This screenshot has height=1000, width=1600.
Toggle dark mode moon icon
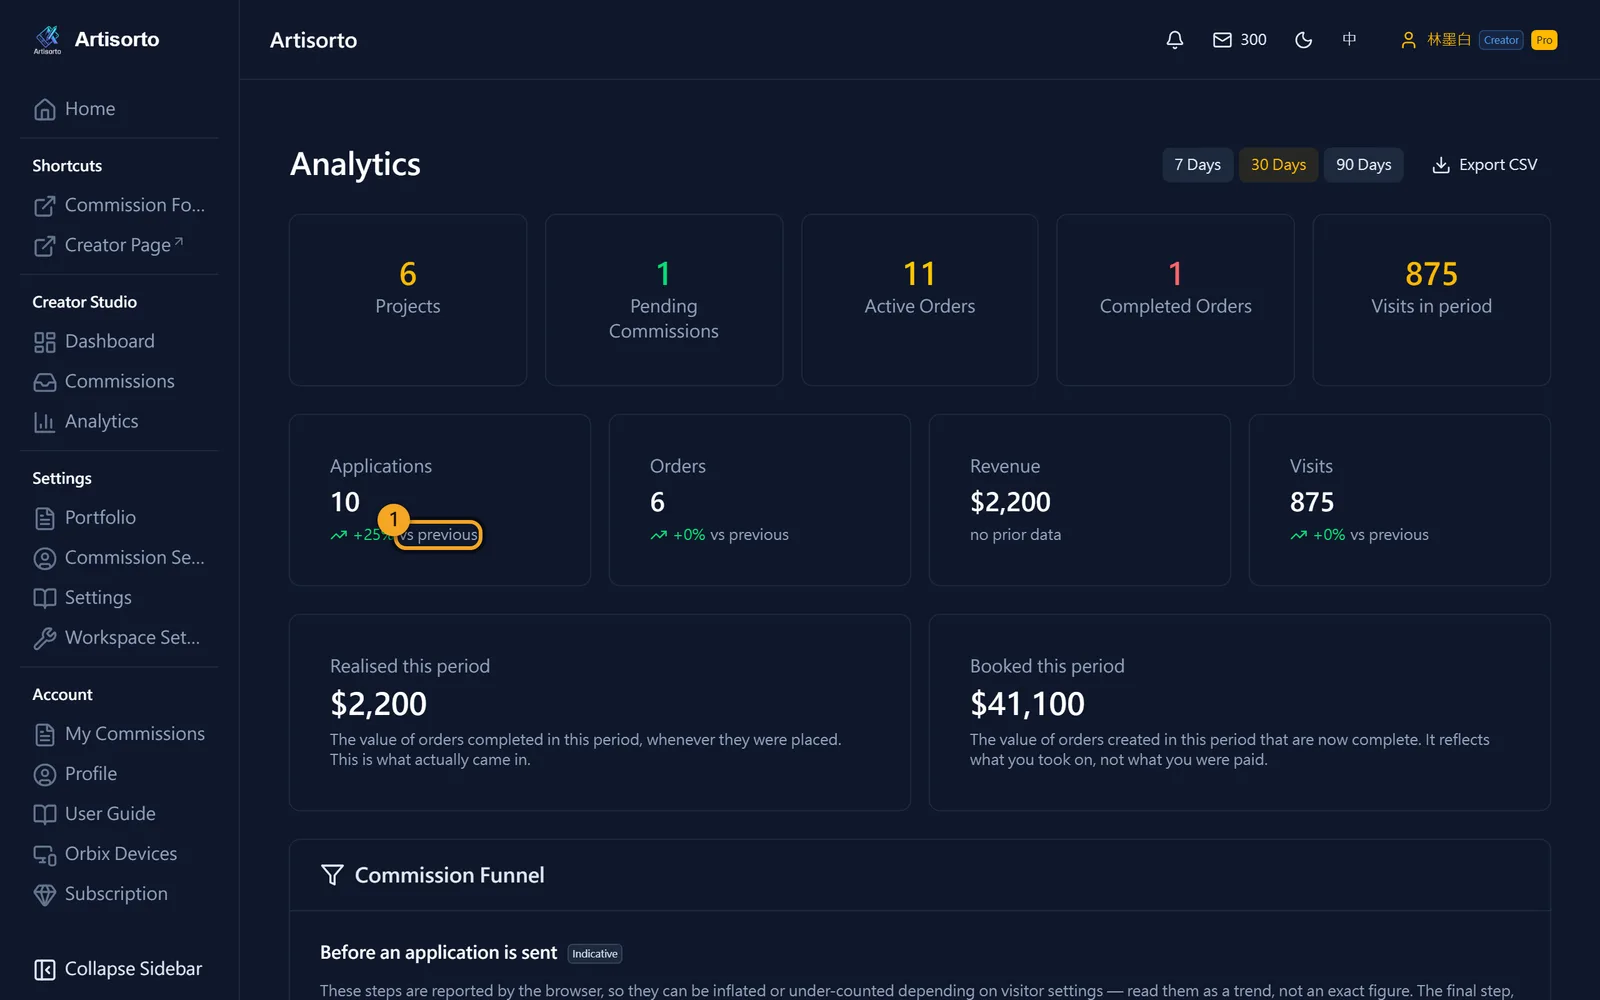(x=1303, y=40)
